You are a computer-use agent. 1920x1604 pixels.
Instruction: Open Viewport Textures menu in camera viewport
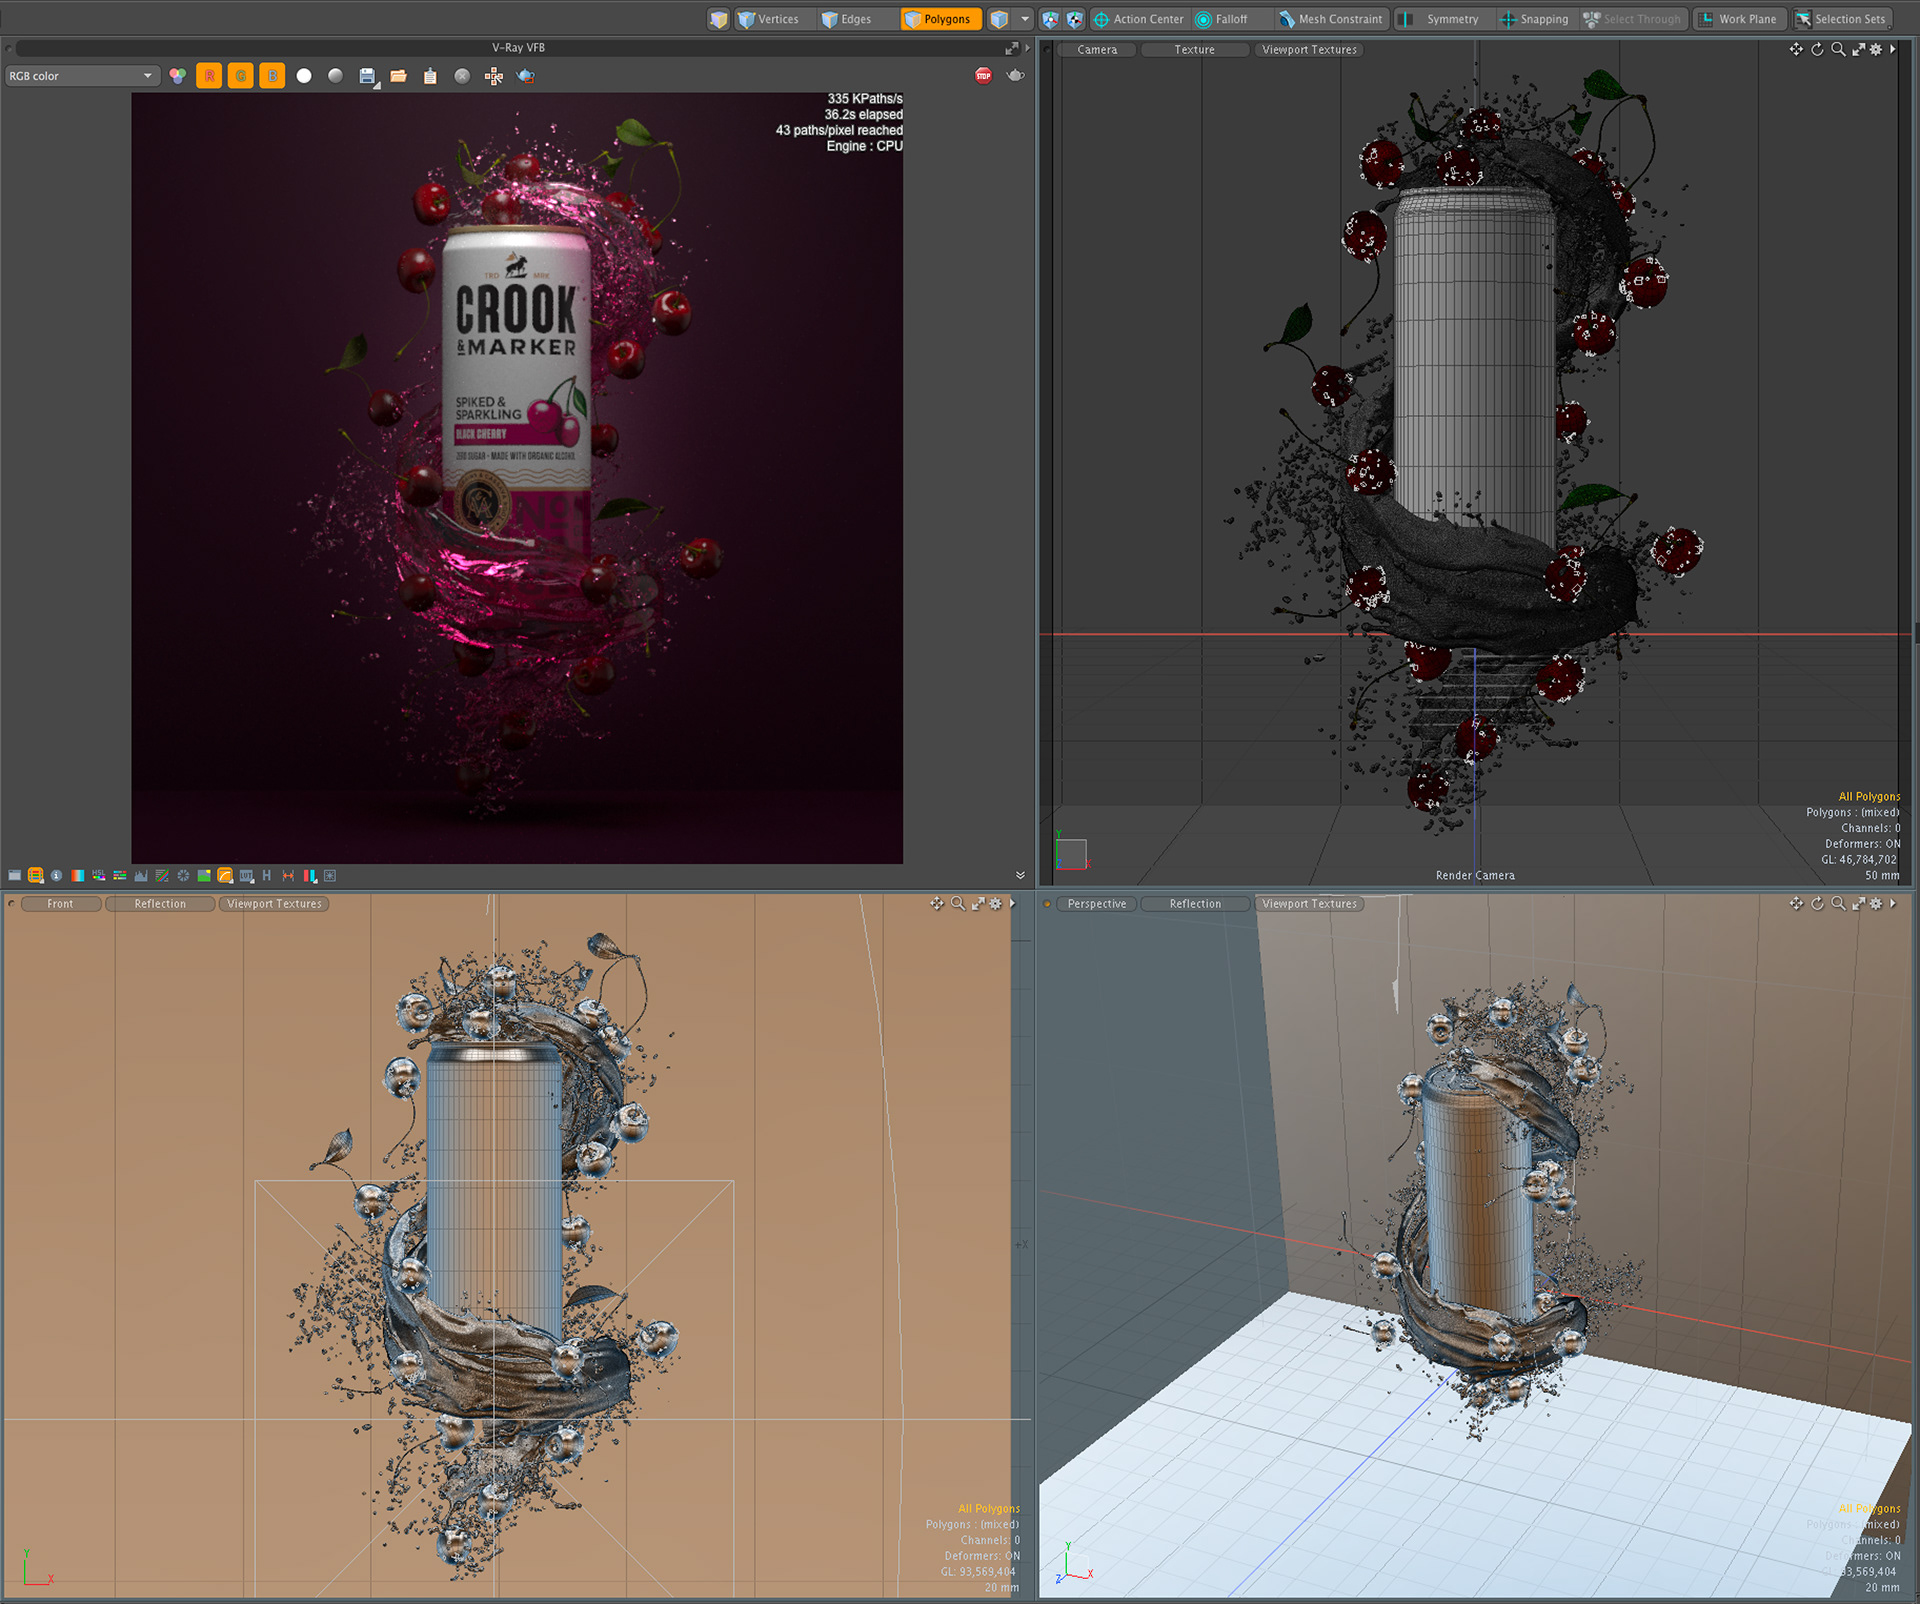[x=1309, y=49]
